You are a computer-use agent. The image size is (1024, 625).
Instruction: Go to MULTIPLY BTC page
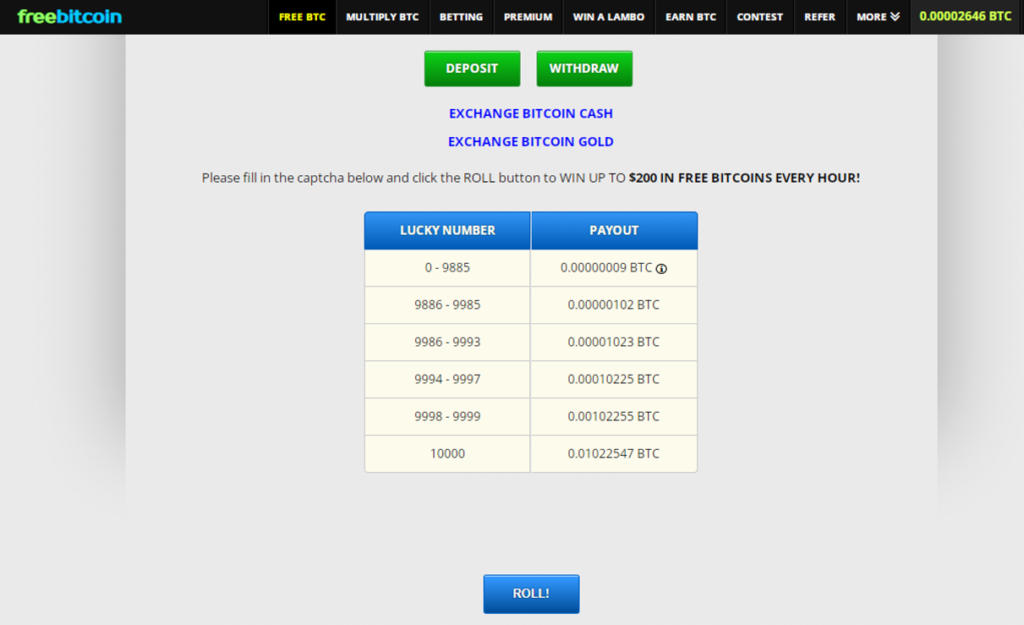(382, 17)
